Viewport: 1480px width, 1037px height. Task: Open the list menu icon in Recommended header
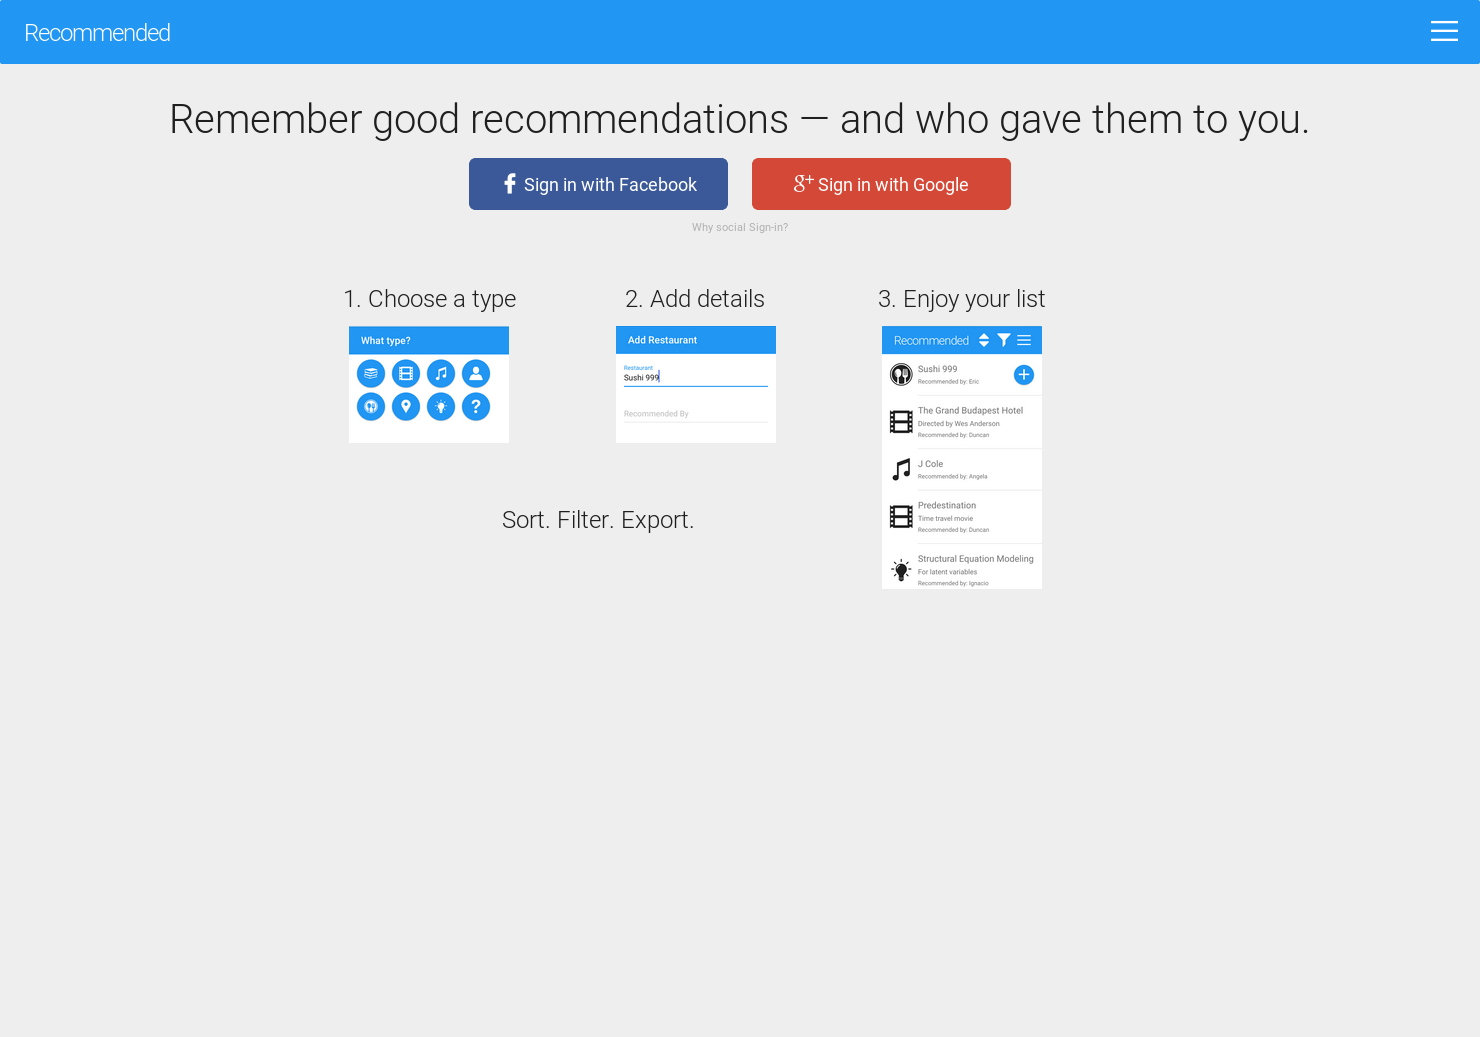point(1023,340)
